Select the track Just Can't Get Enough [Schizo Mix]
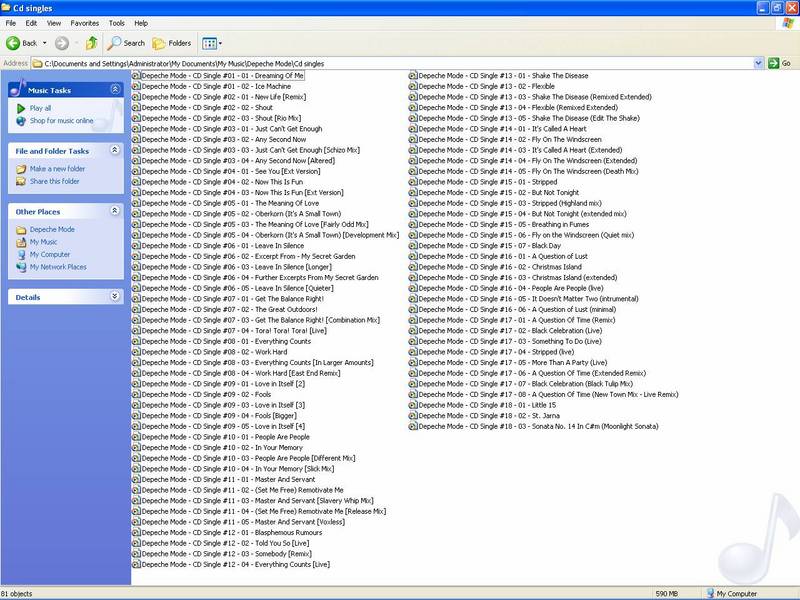The height and width of the screenshot is (600, 800). click(x=251, y=150)
